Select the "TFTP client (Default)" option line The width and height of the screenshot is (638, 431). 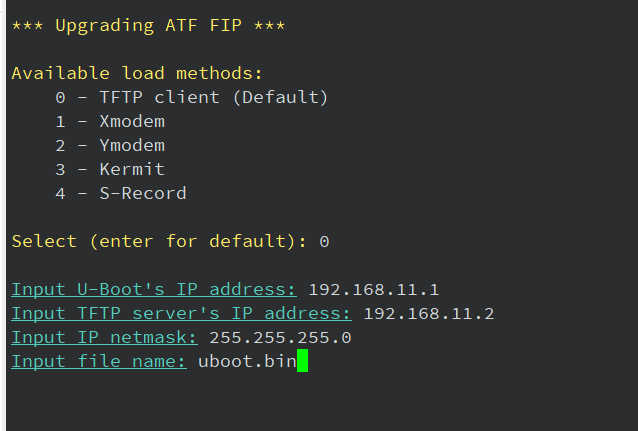[191, 97]
